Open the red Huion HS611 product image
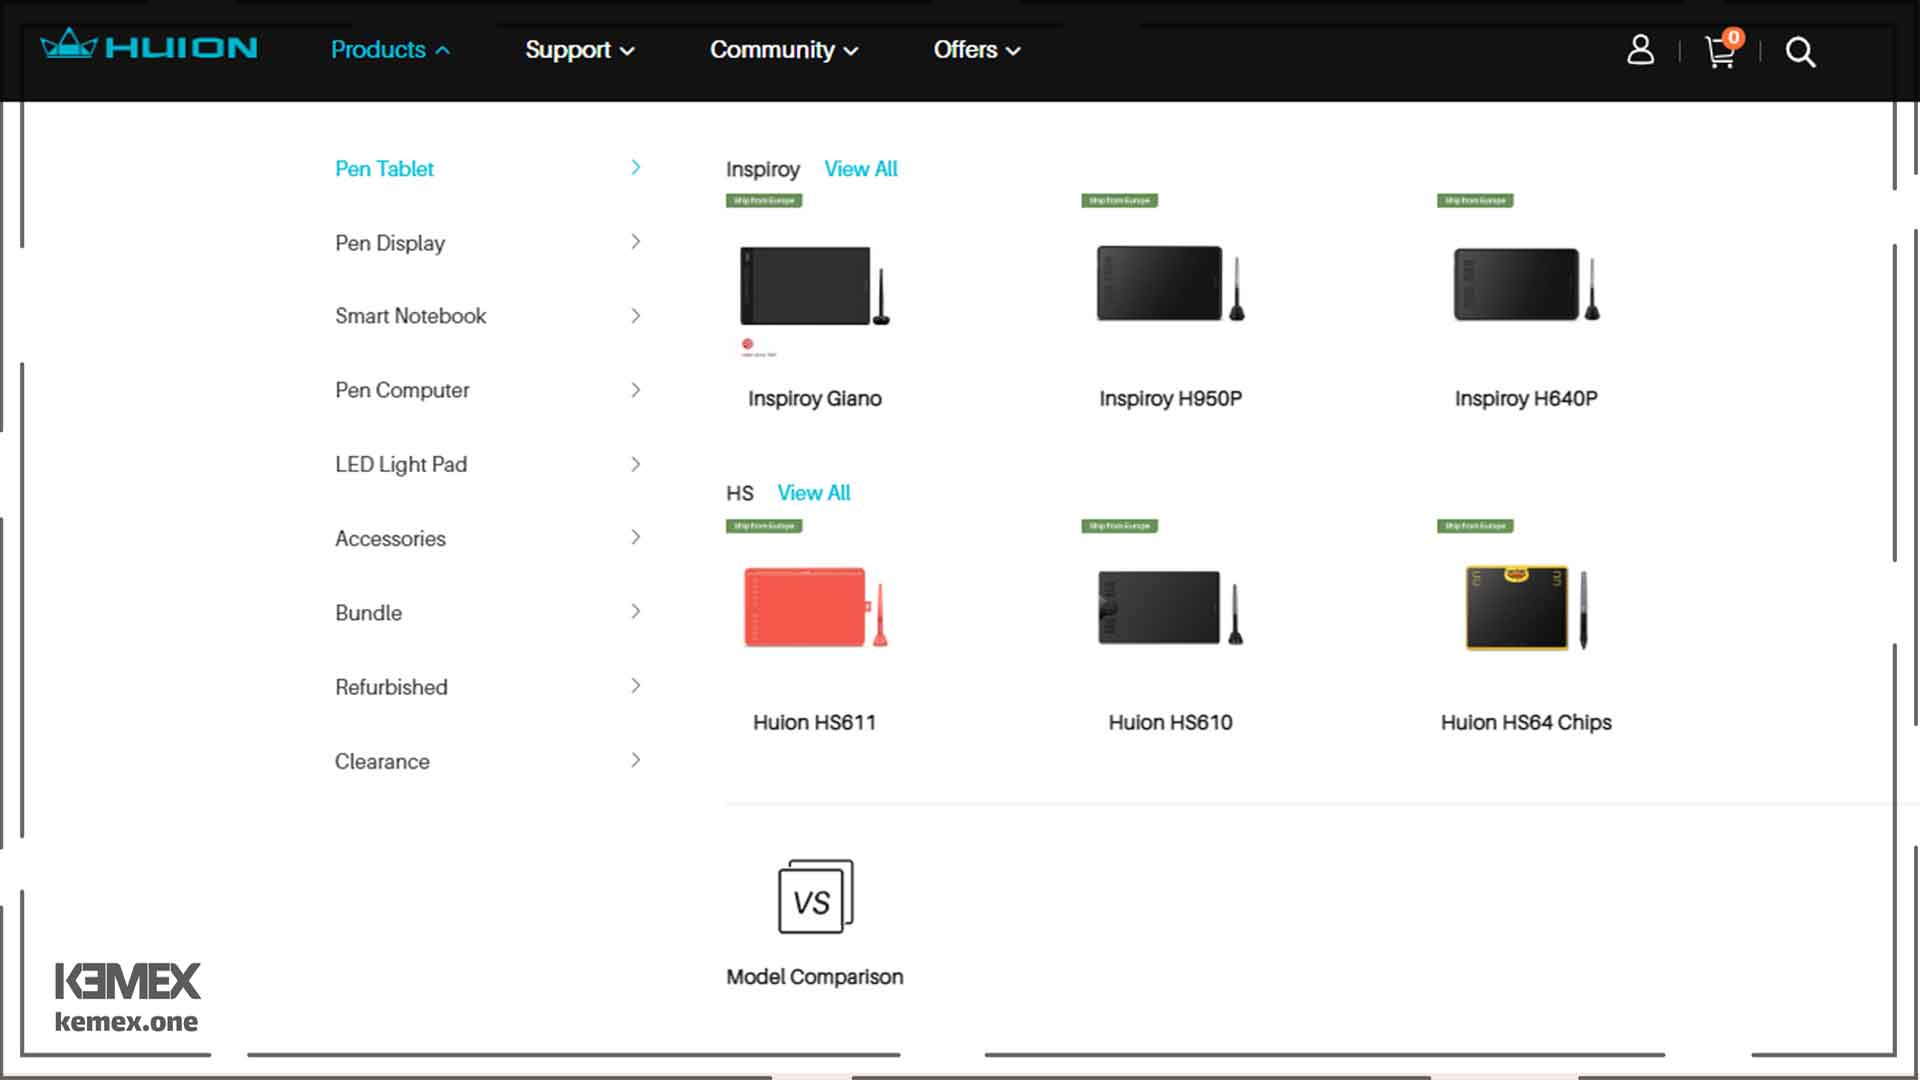This screenshot has height=1080, width=1920. tap(815, 607)
